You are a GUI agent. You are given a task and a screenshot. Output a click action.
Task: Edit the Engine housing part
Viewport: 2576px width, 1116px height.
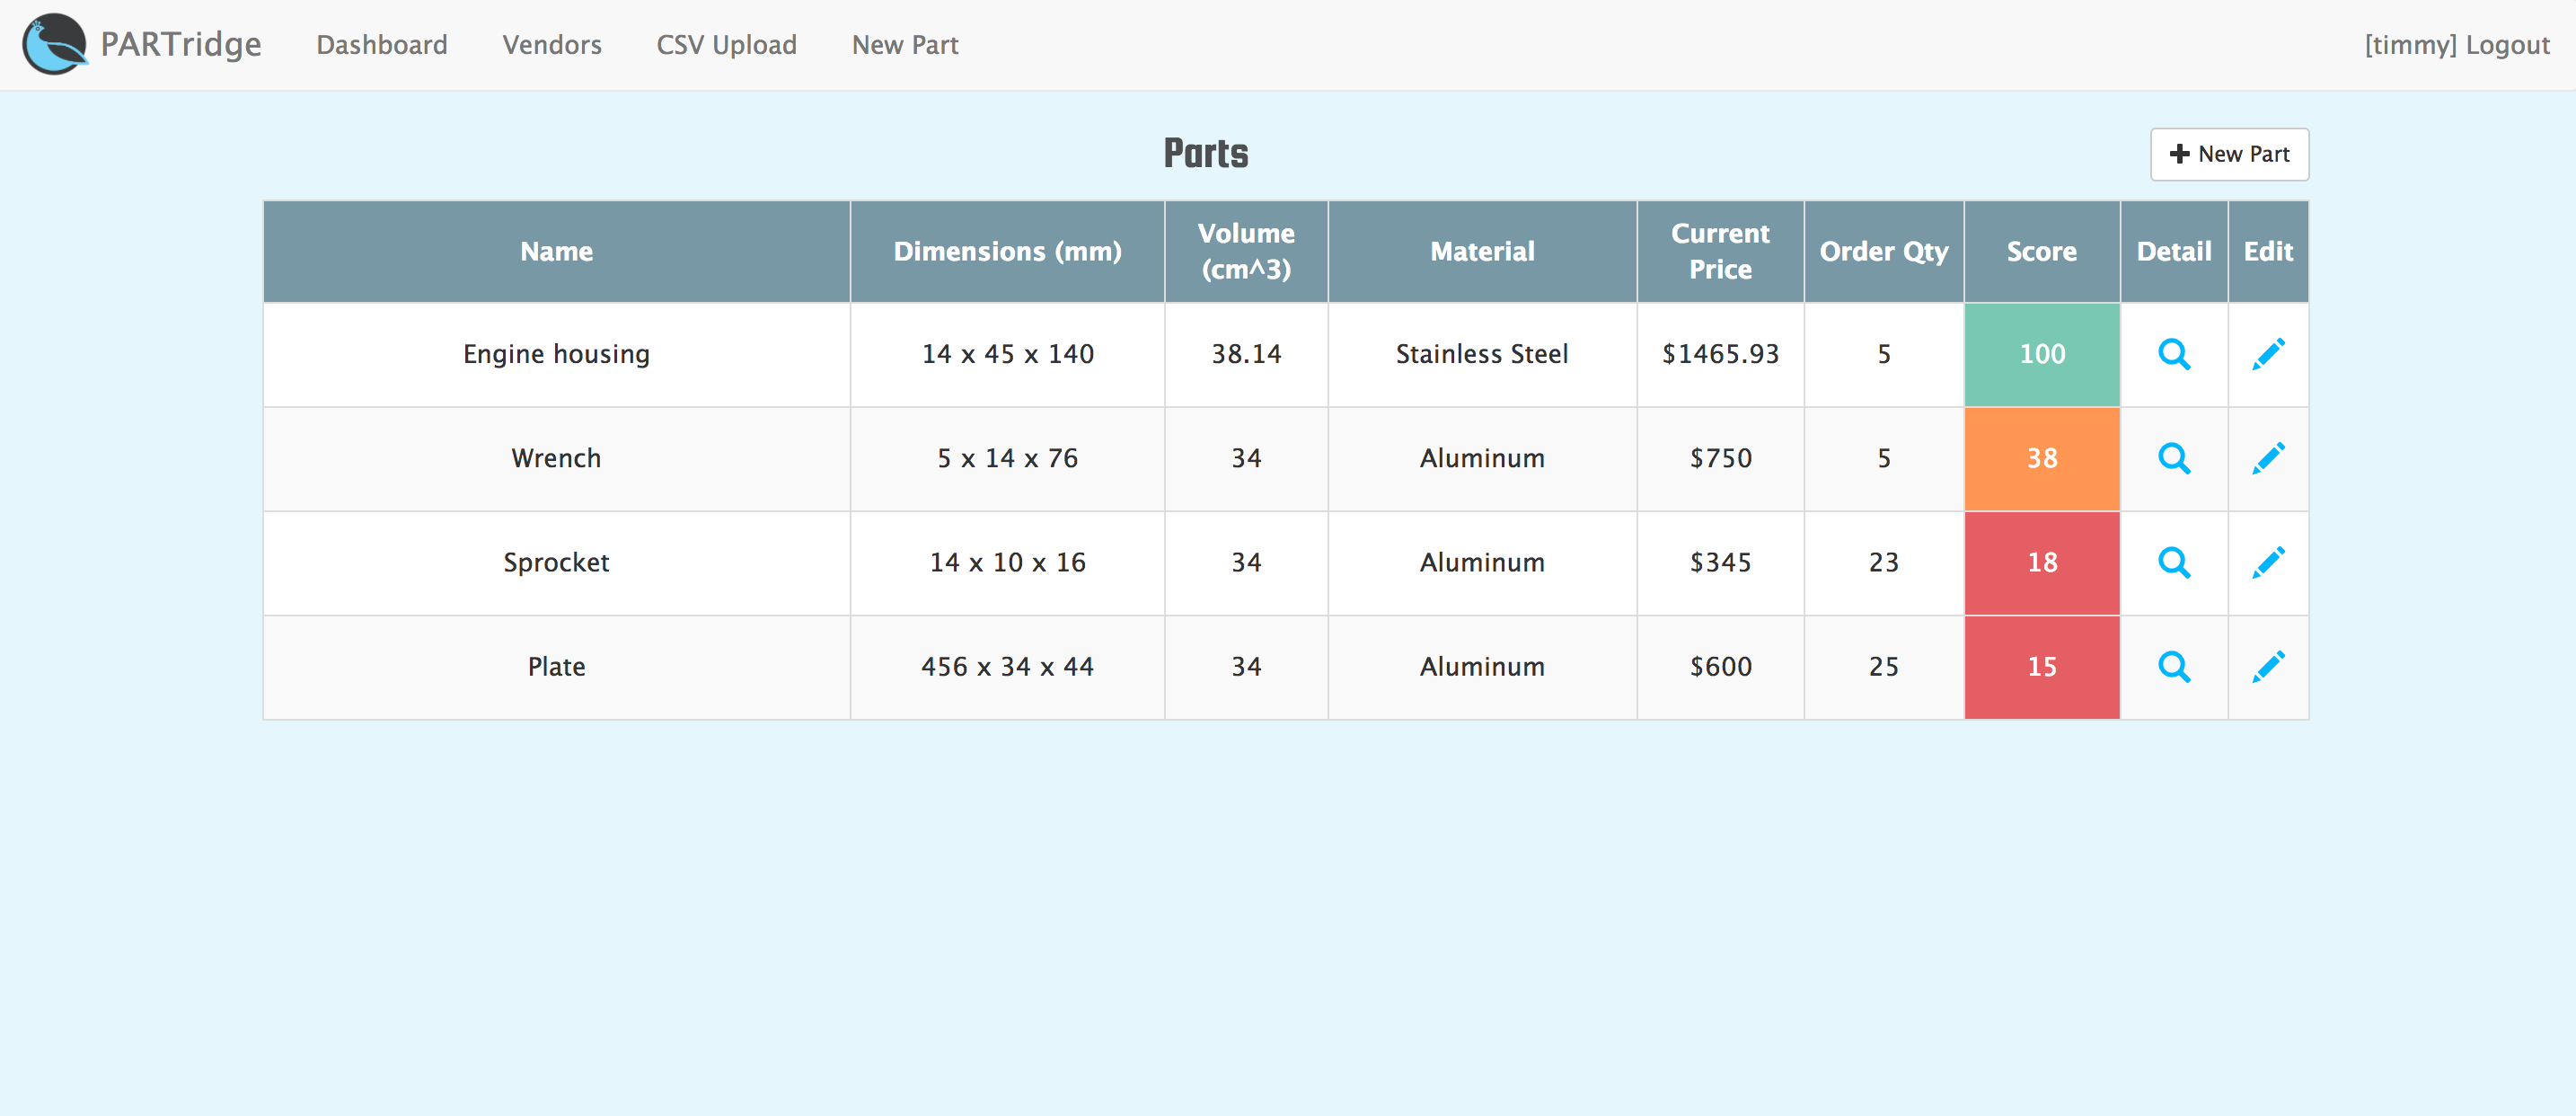pos(2268,354)
